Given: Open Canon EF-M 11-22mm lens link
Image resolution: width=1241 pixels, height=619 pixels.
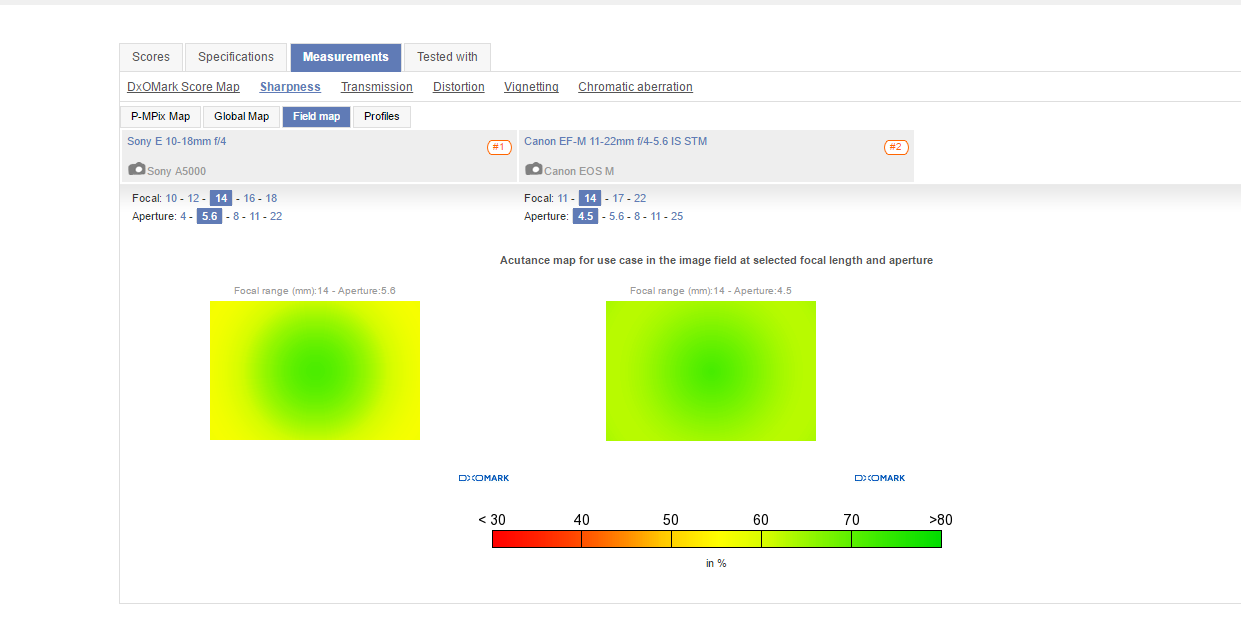Looking at the screenshot, I should click(x=615, y=142).
